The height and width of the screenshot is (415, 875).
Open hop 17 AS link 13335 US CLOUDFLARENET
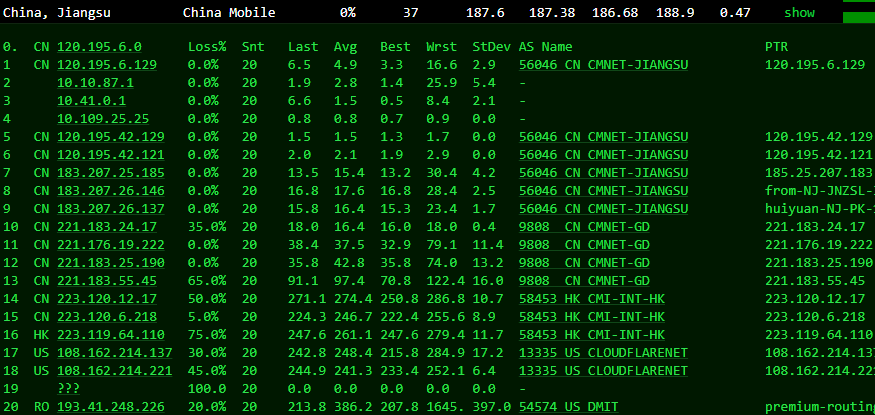click(603, 353)
